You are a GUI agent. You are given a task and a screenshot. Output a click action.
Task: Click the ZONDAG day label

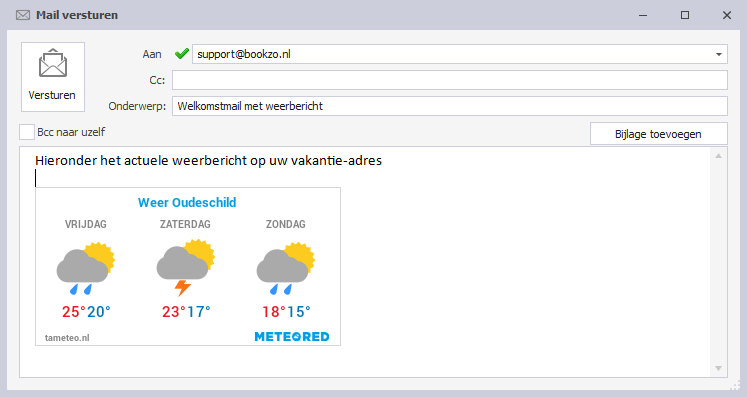[286, 224]
